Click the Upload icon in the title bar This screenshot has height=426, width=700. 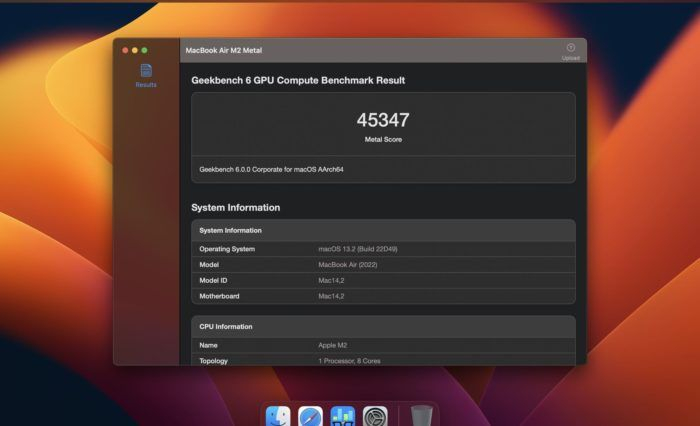tap(571, 48)
